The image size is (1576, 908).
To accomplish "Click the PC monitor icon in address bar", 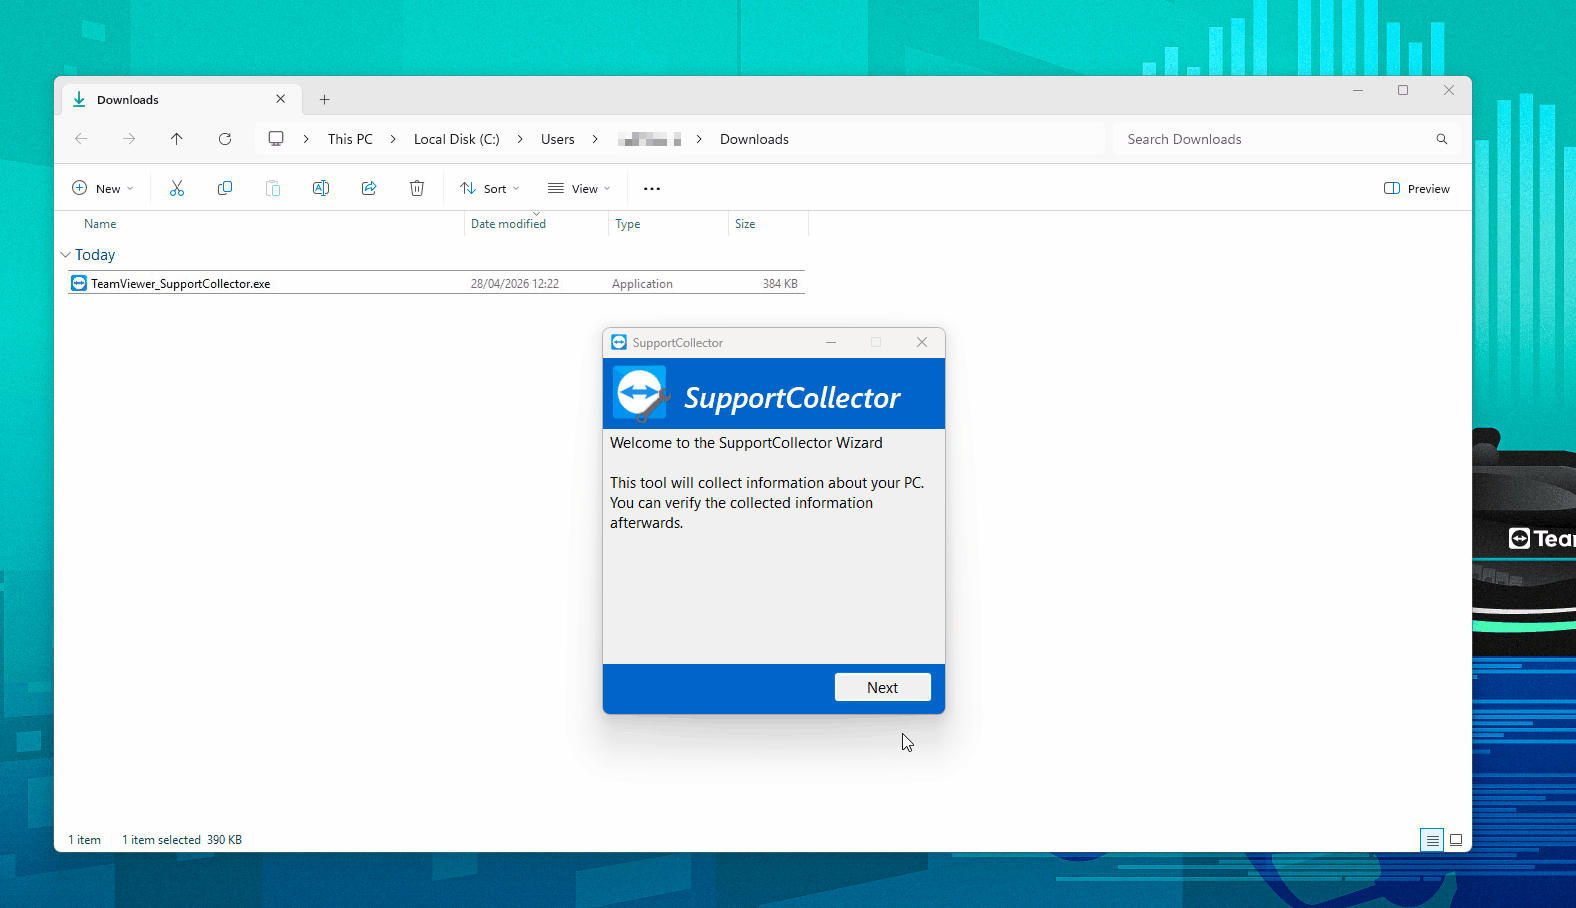I will pyautogui.click(x=276, y=139).
